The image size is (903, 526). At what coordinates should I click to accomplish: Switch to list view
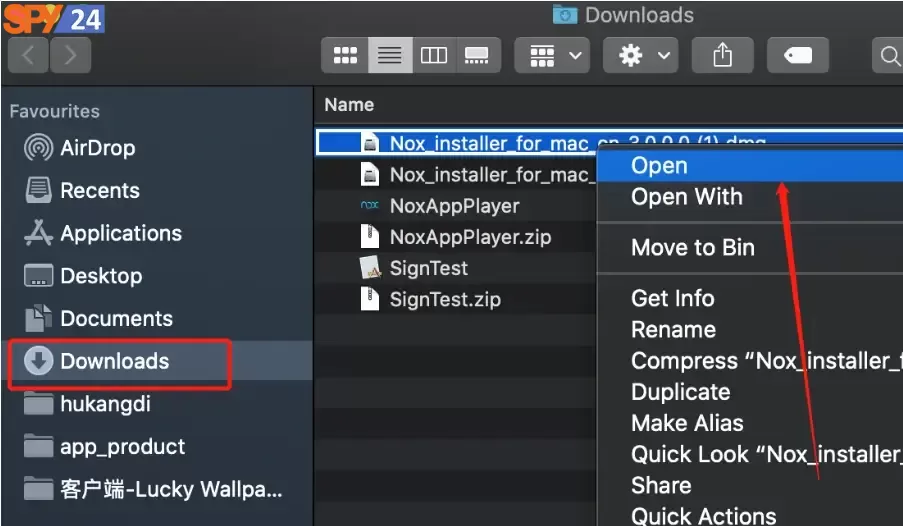click(390, 55)
